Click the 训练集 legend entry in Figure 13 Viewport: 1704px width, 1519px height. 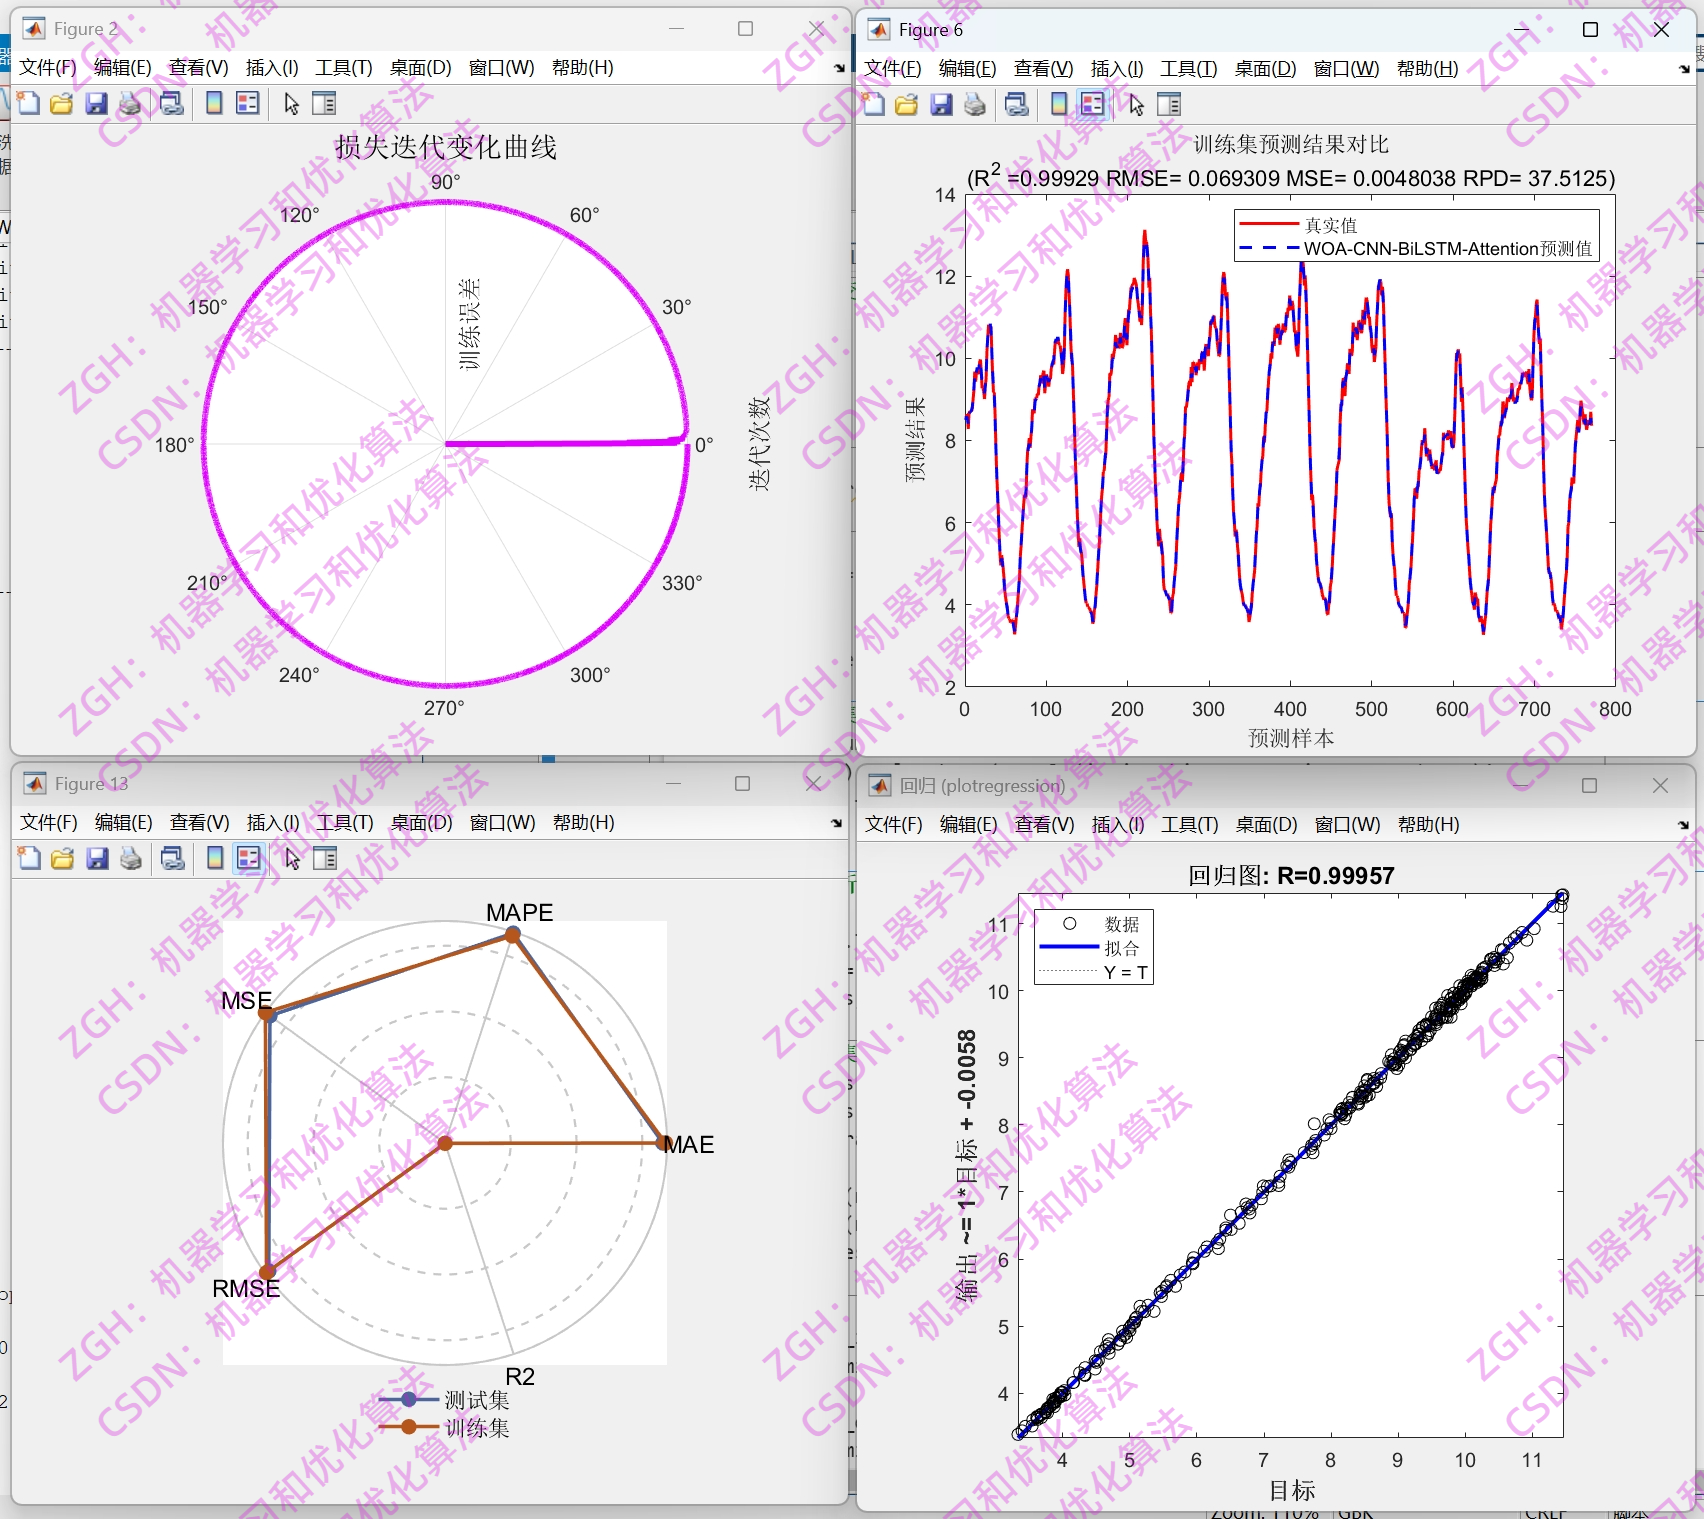pos(444,1427)
